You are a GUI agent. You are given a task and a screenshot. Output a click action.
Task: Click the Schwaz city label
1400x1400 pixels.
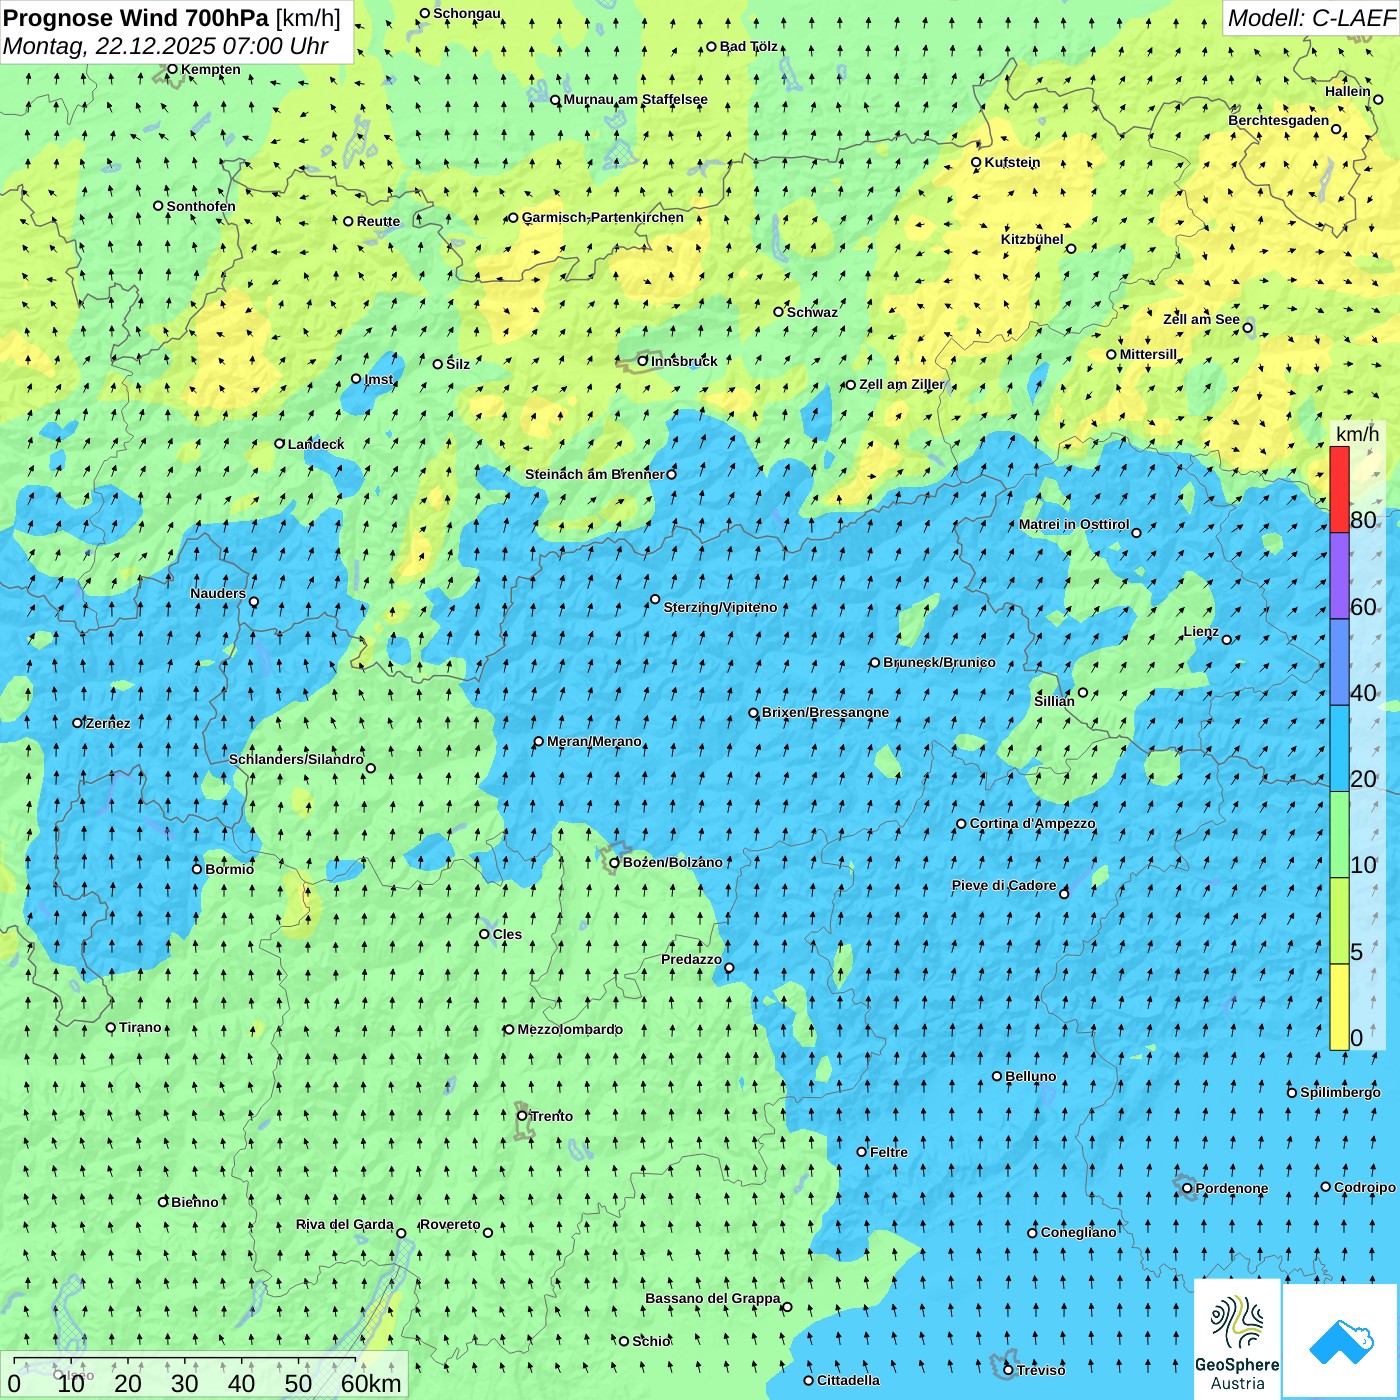(x=812, y=312)
